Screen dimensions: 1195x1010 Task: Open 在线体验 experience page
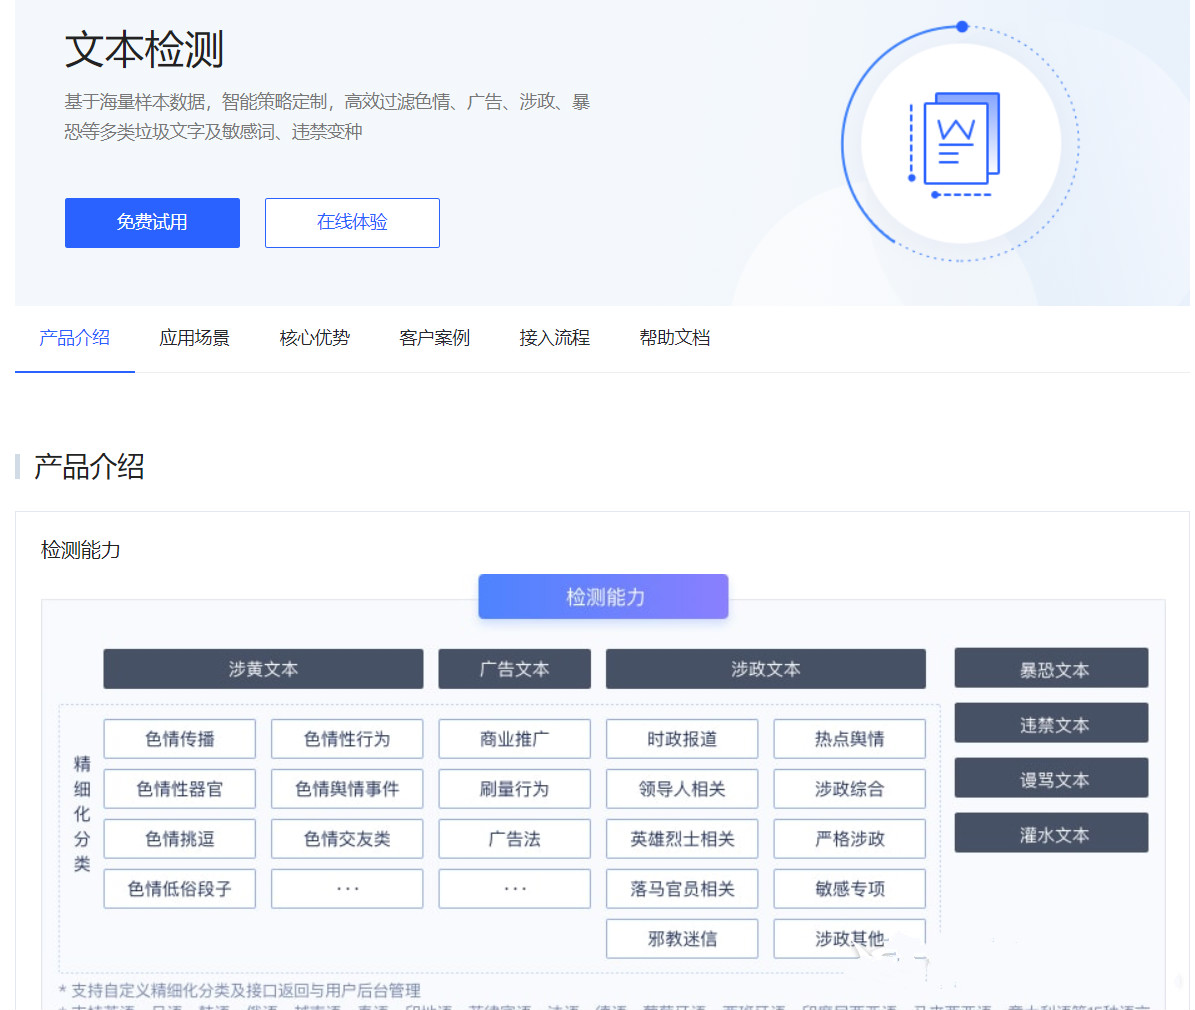point(352,222)
